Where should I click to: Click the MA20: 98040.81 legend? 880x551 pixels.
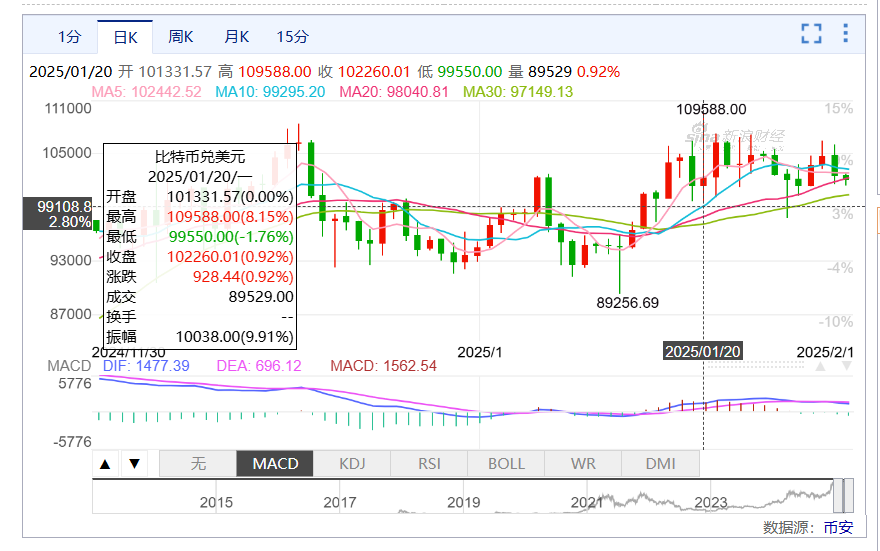pyautogui.click(x=394, y=91)
